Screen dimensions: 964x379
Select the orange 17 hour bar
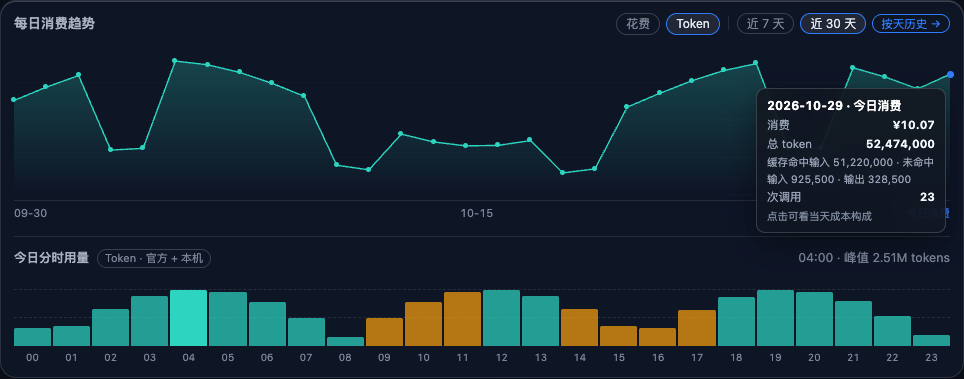697,328
